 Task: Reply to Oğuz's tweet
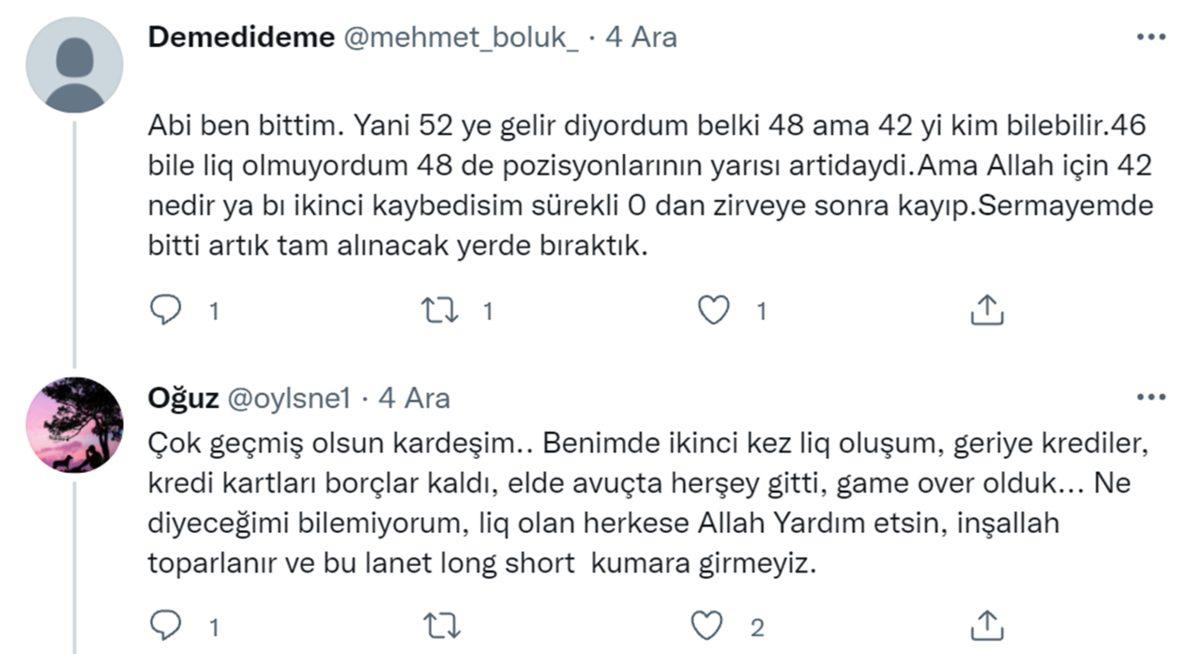point(166,624)
